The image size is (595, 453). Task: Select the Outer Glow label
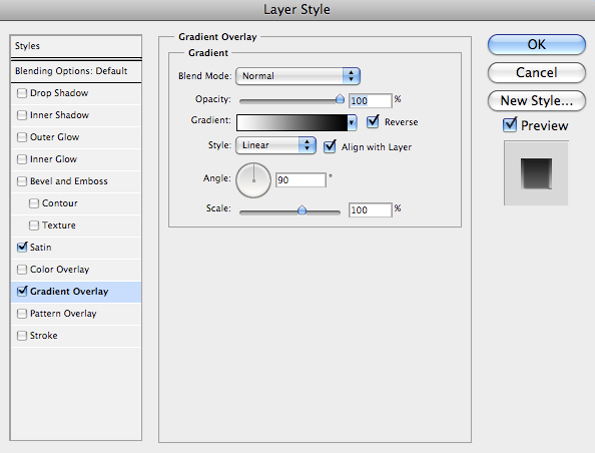coord(55,137)
